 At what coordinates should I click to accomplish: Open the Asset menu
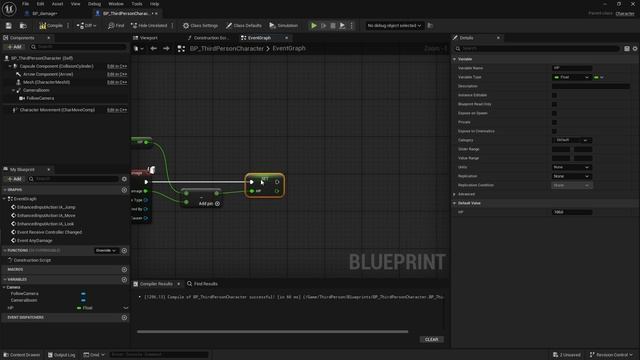pyautogui.click(x=57, y=4)
